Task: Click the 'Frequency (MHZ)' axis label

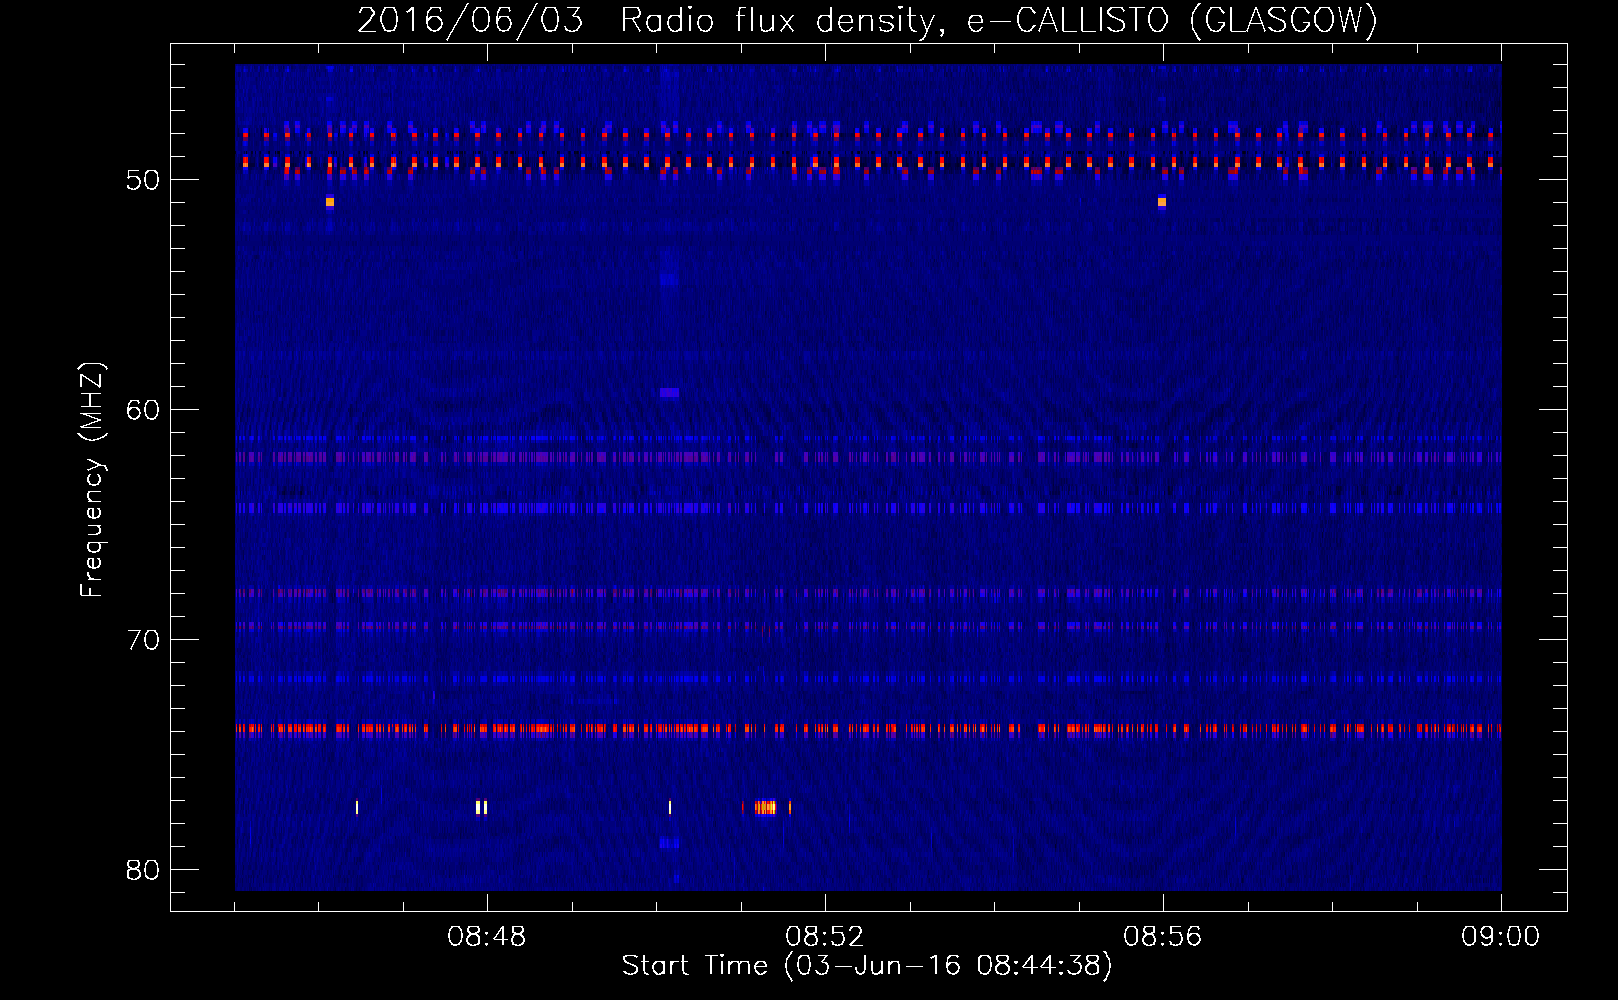Action: [x=92, y=480]
